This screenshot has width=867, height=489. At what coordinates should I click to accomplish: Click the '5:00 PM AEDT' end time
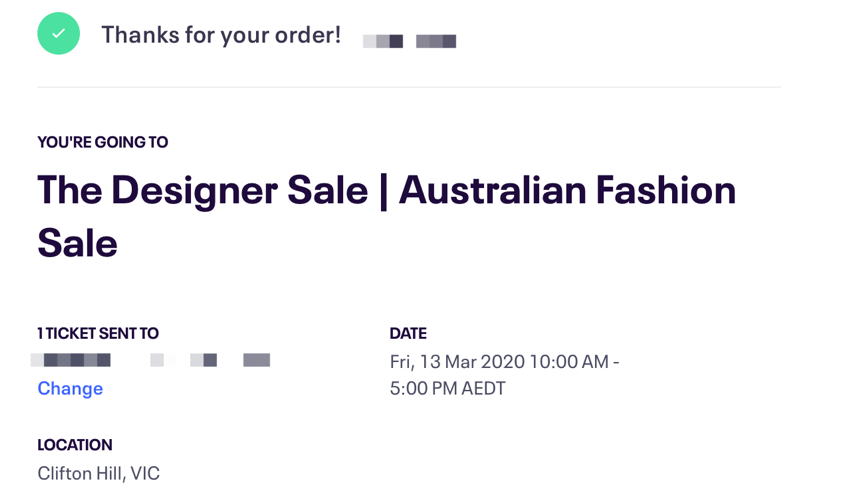coord(447,388)
